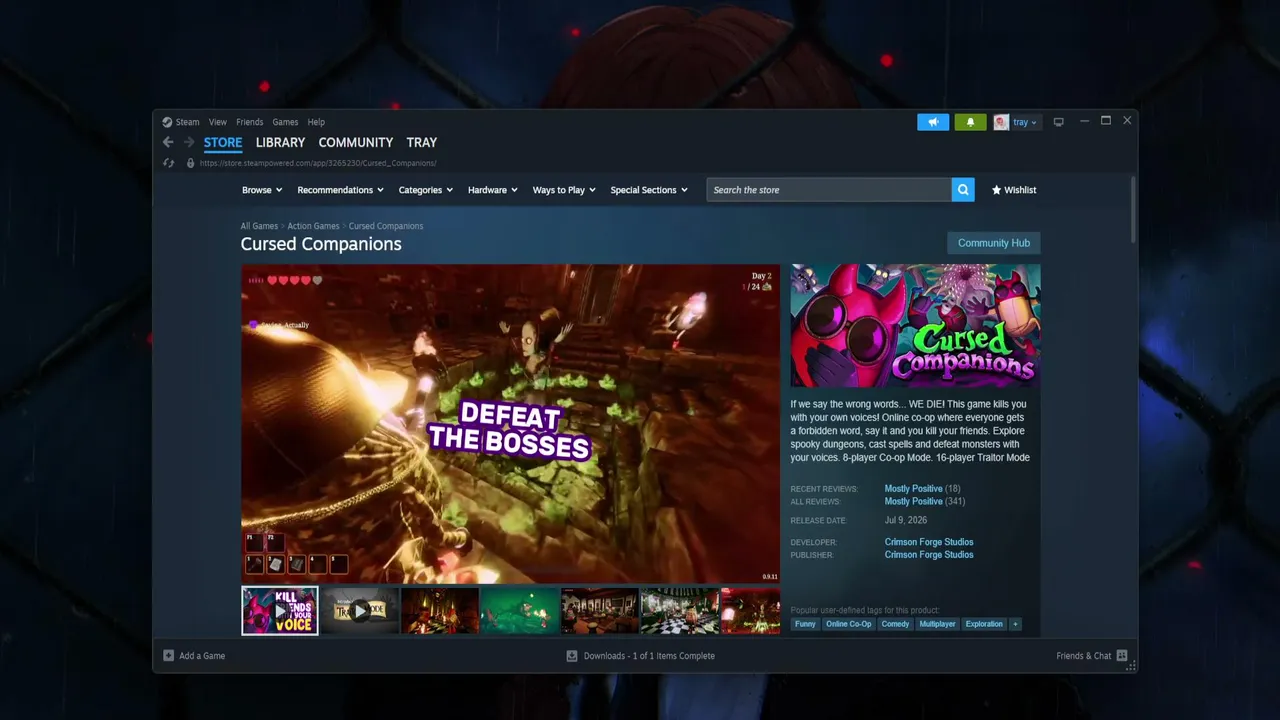Viewport: 1280px width, 720px height.
Task: Select the checkered floor screenshot thumbnail
Action: [x=680, y=610]
